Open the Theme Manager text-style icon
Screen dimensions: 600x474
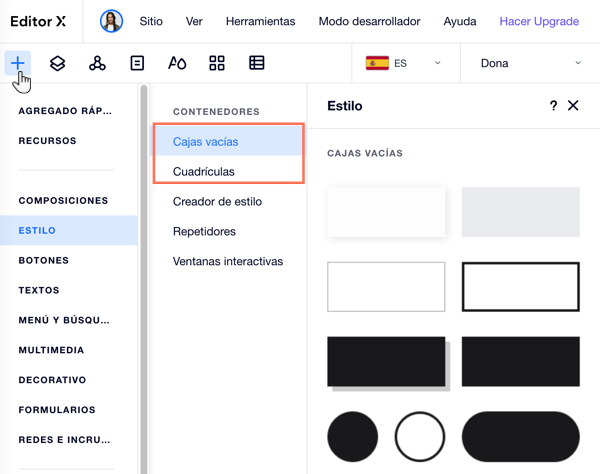(x=177, y=63)
